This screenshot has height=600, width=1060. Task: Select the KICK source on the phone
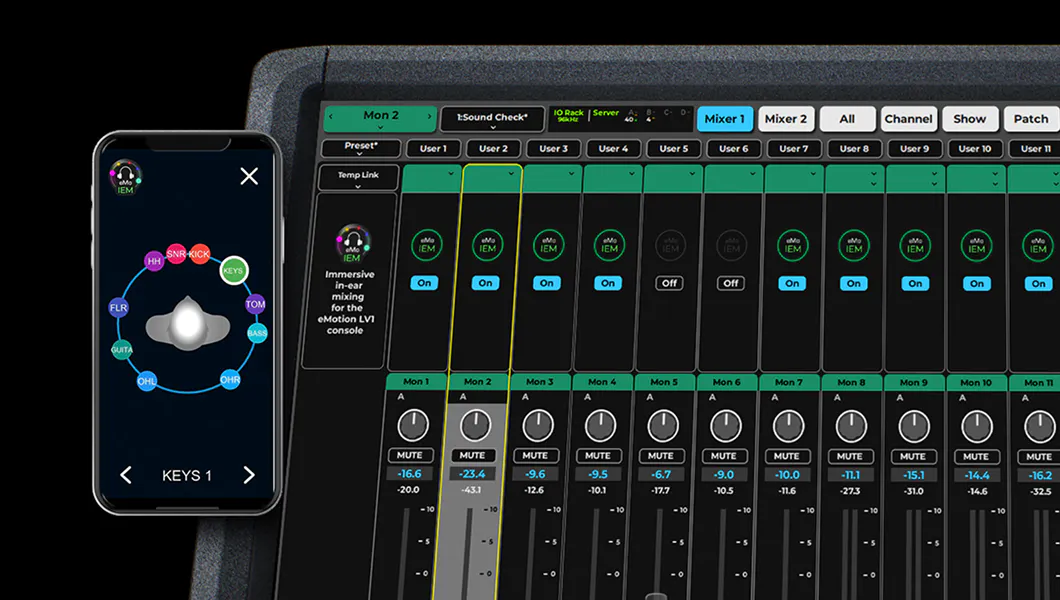(199, 254)
